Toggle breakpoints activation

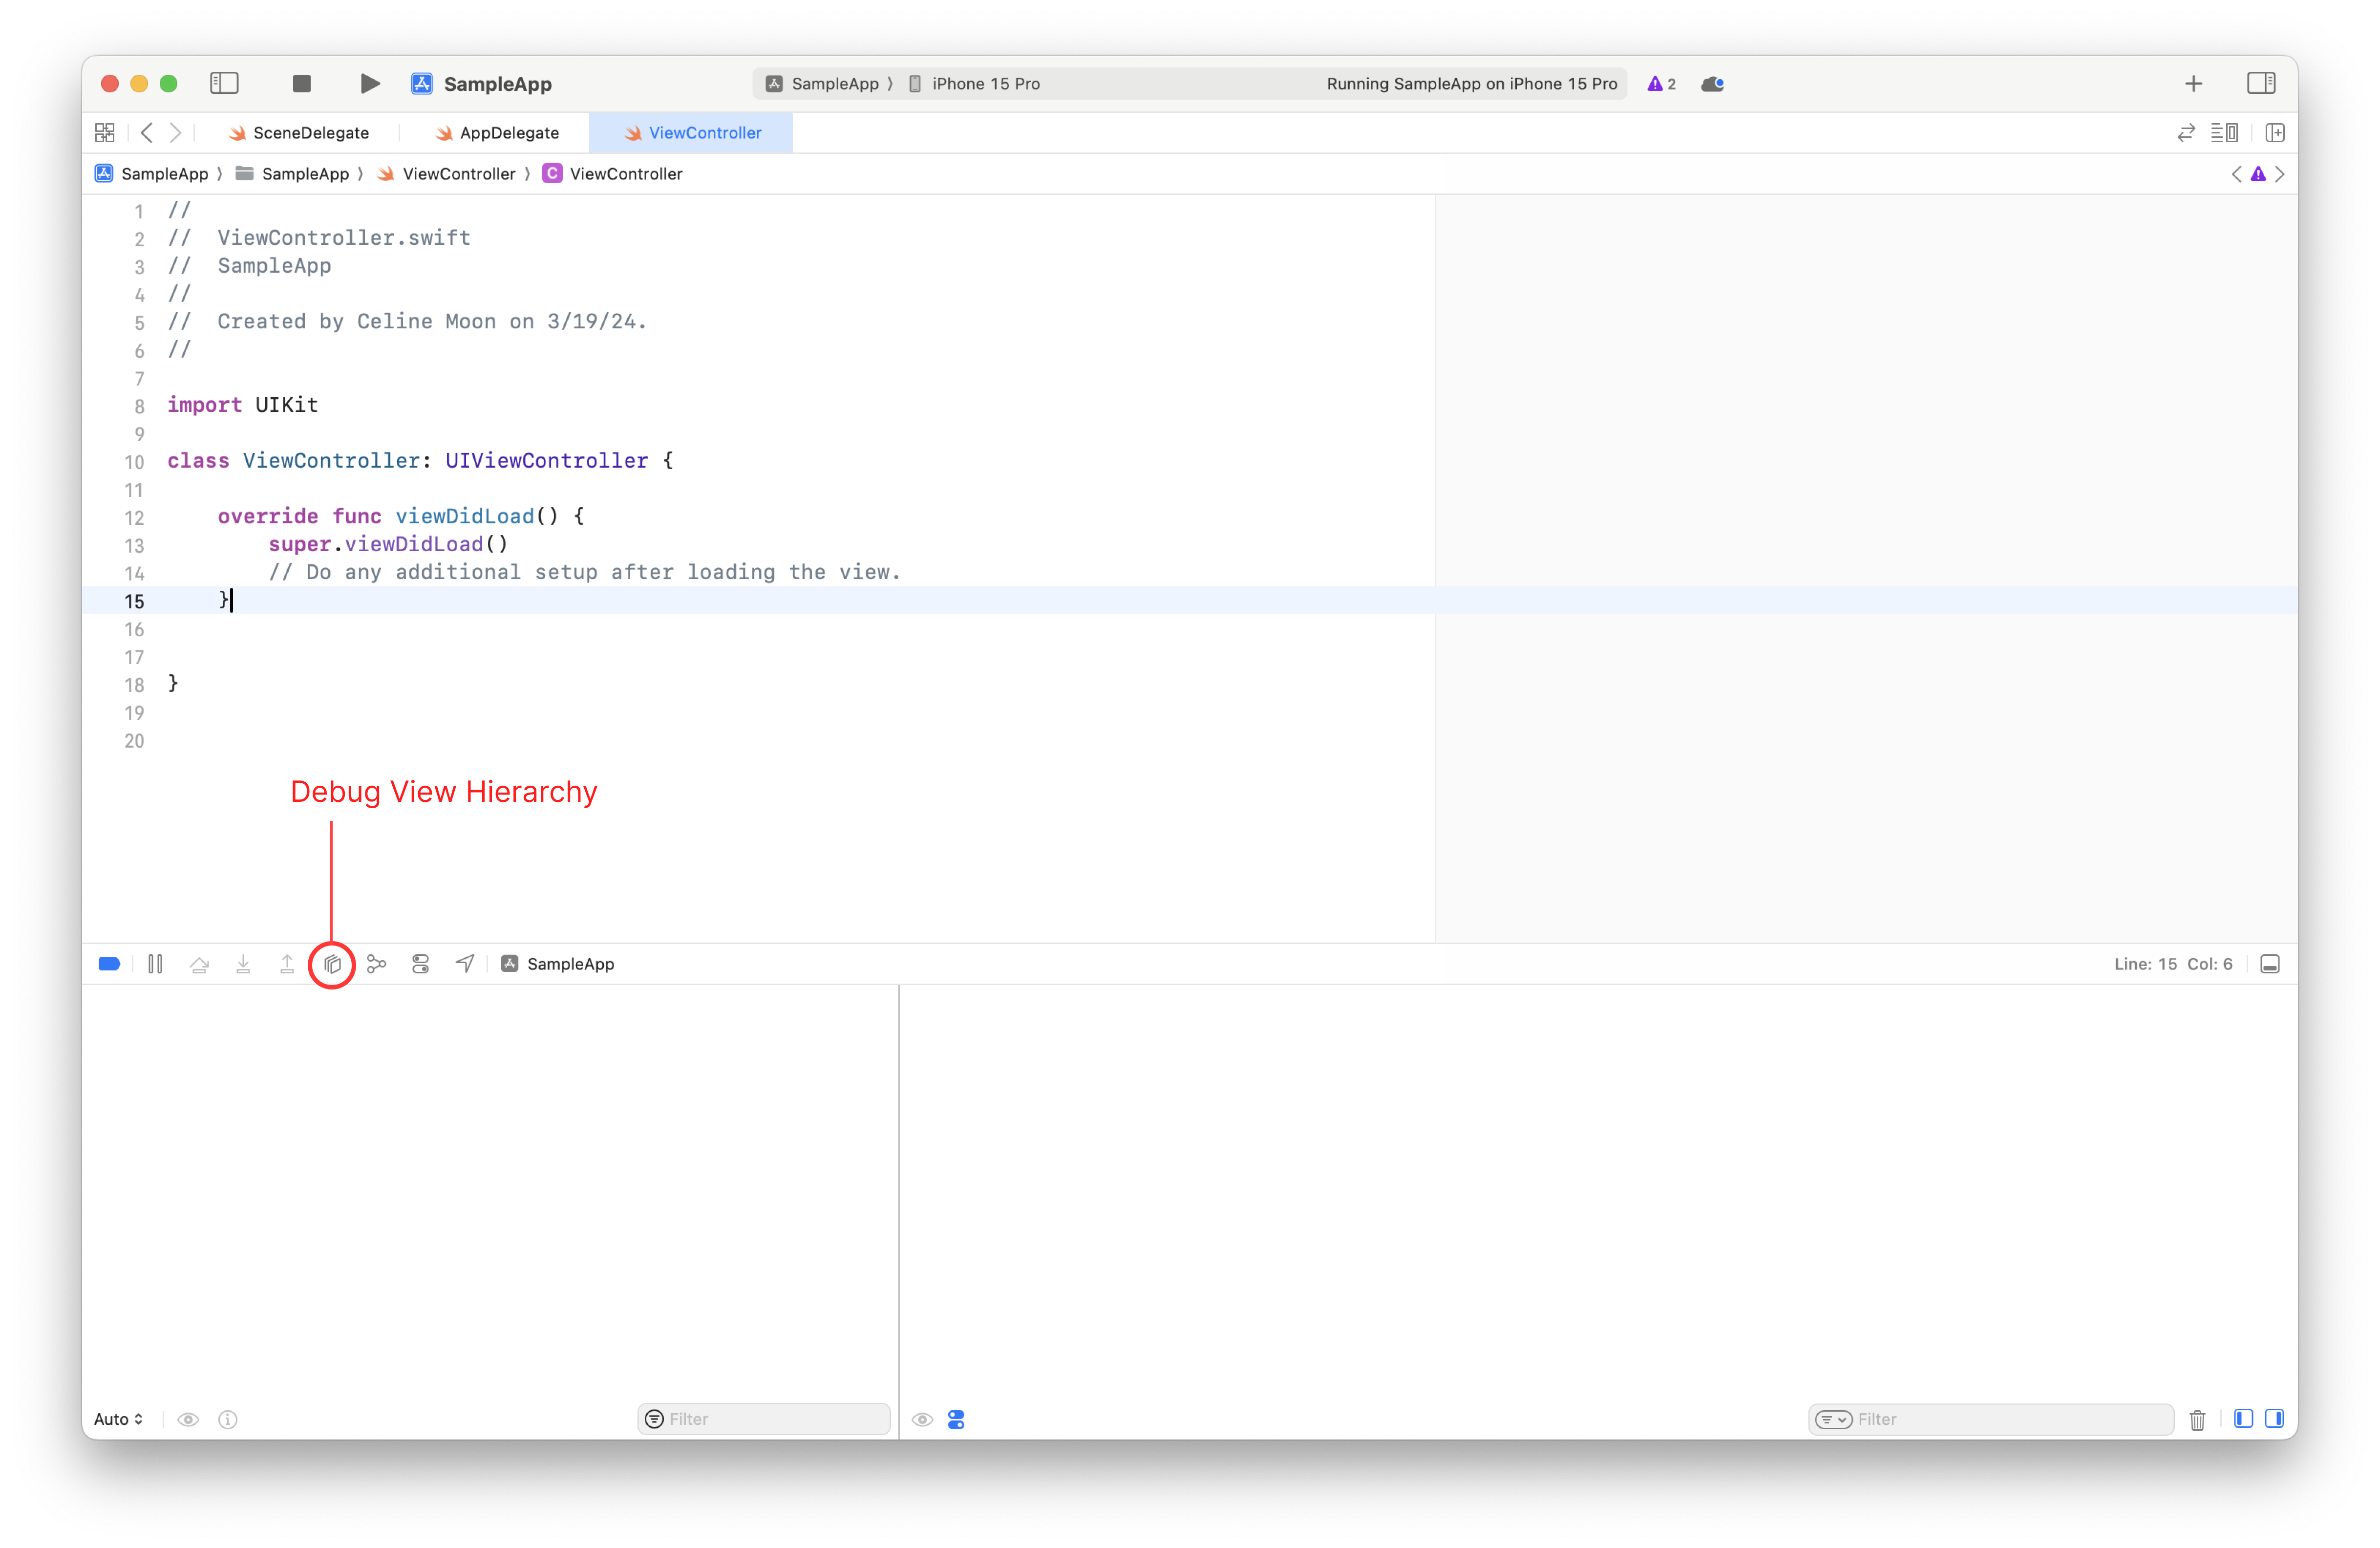109,964
